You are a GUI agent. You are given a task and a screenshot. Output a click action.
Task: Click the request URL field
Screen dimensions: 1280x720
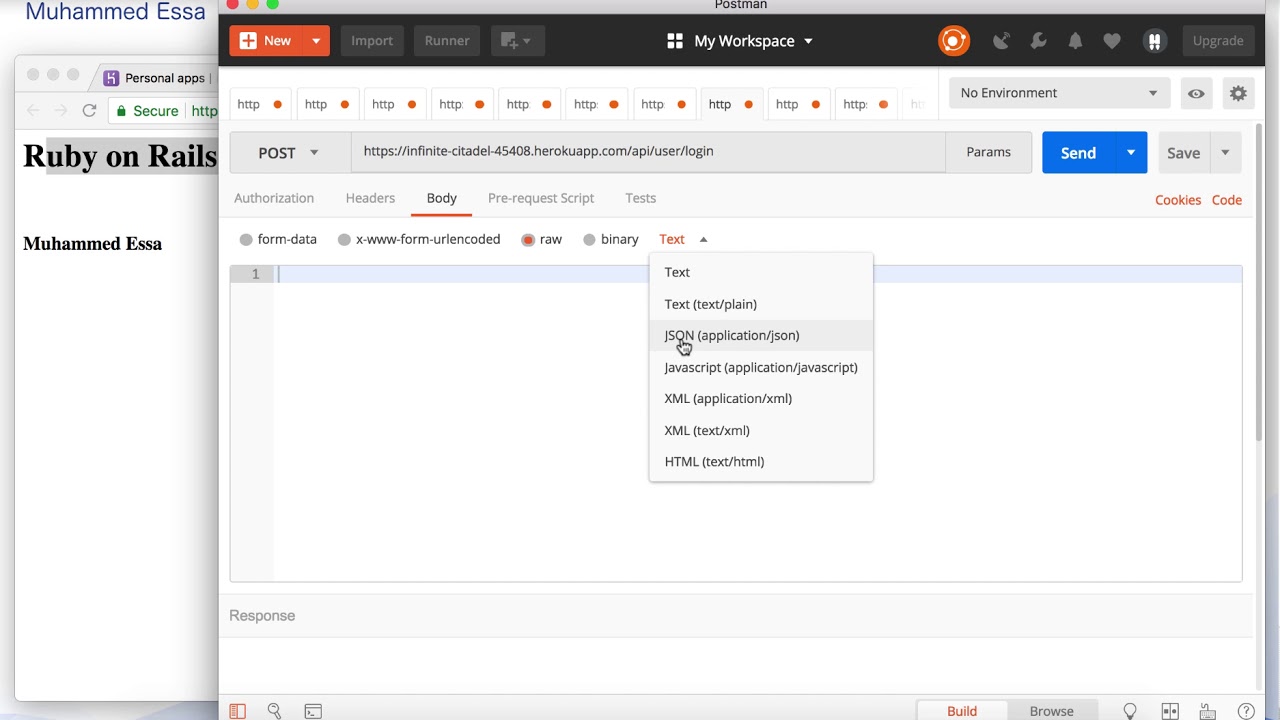click(648, 152)
